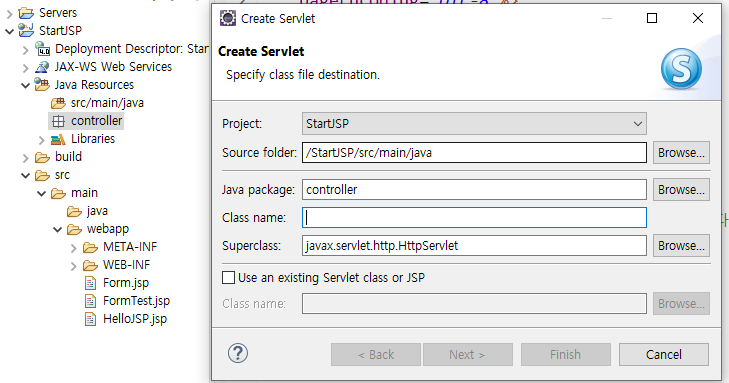The width and height of the screenshot is (729, 383).
Task: Click the Servers folder icon
Action: pos(26,13)
